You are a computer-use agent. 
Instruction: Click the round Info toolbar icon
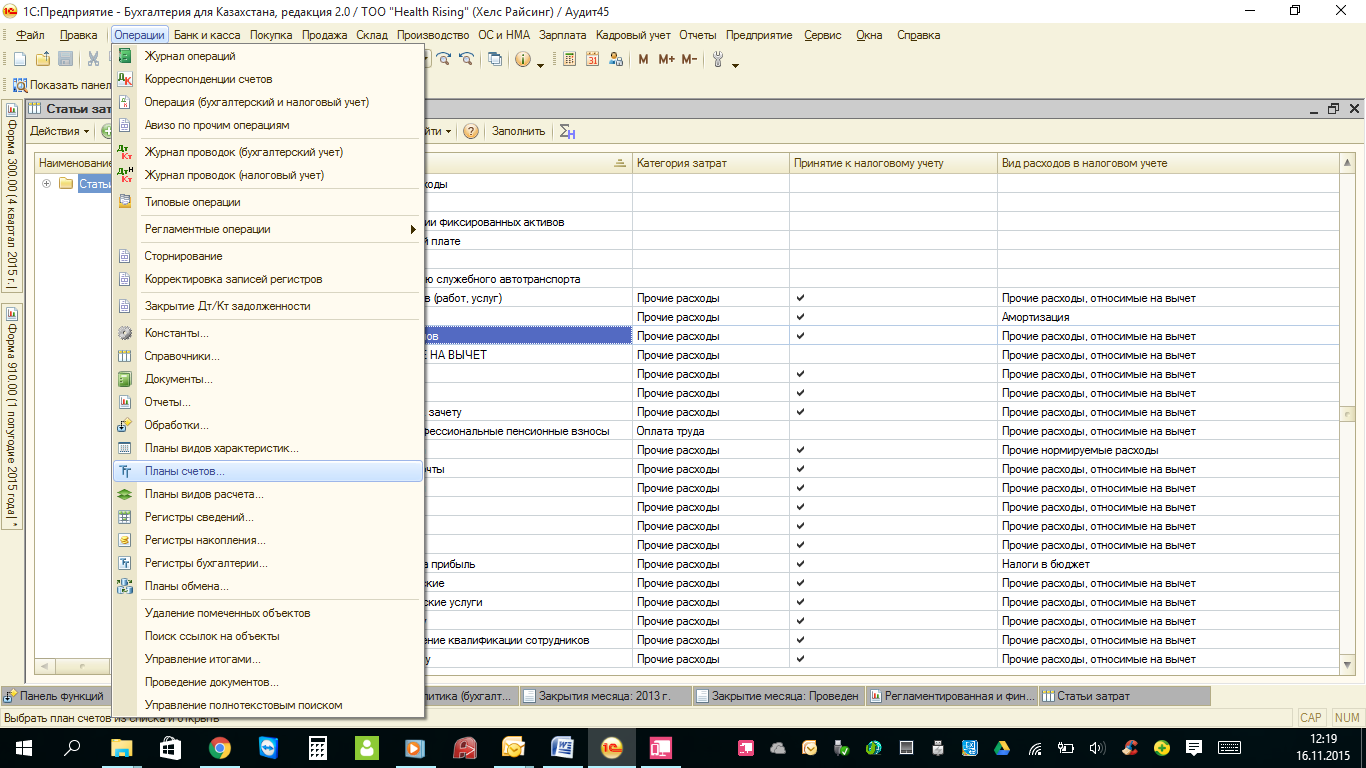coord(523,59)
